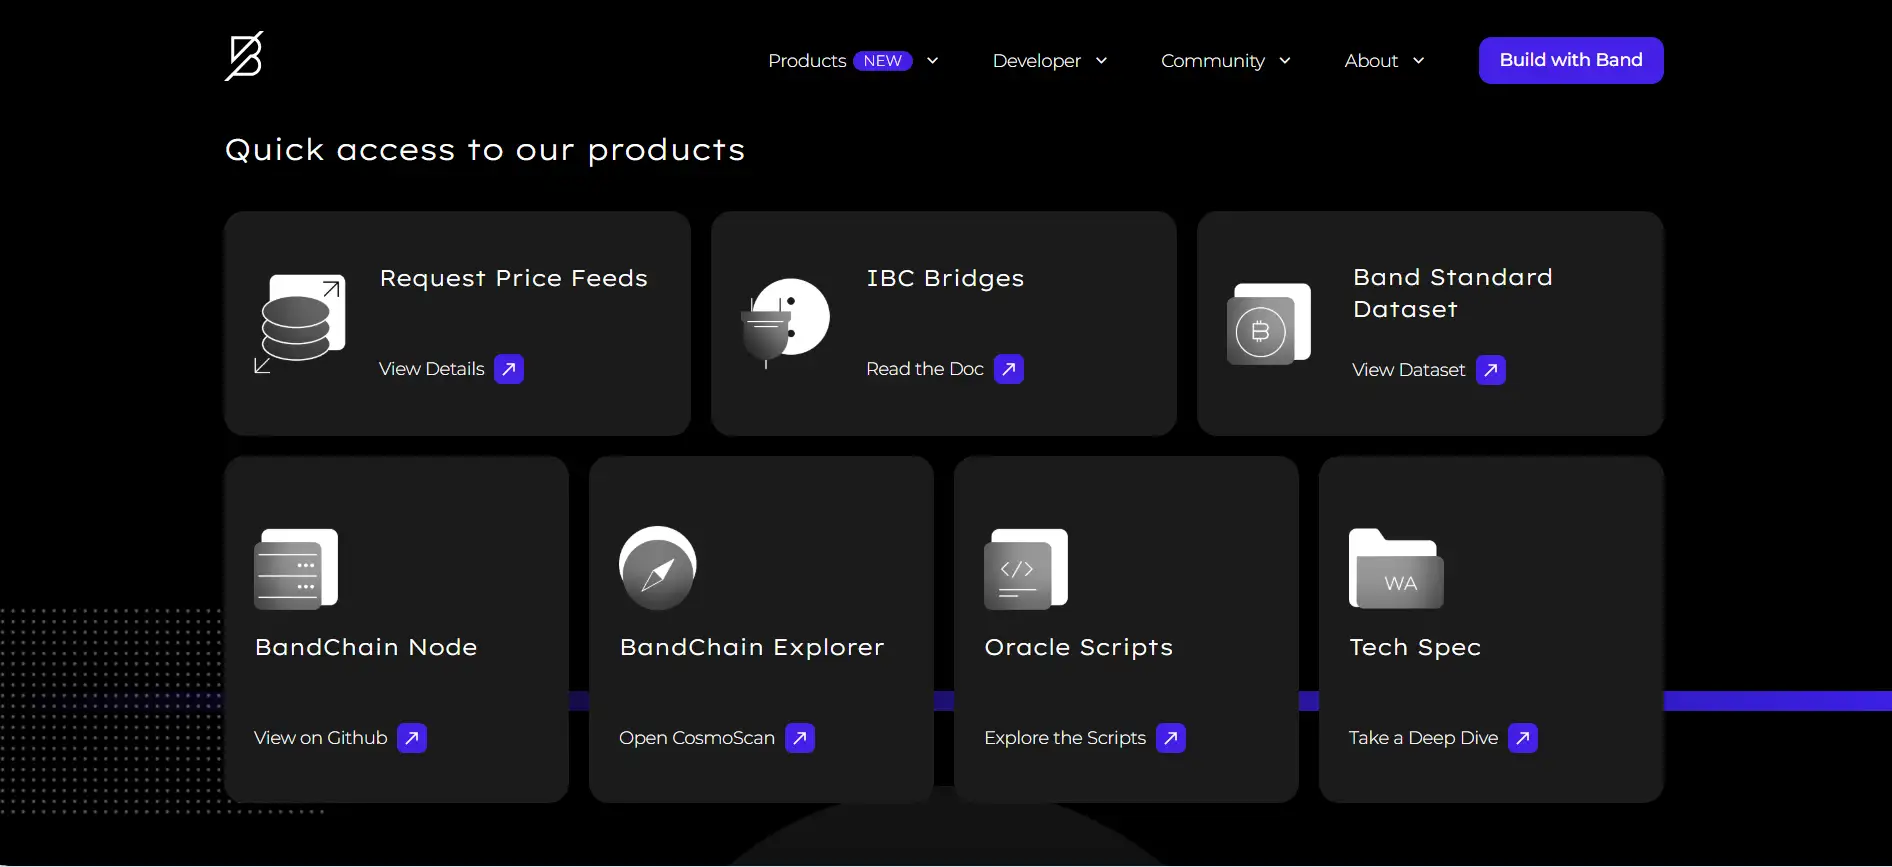Follow the Take a Deep Dive link
This screenshot has width=1892, height=867.
(x=1423, y=738)
